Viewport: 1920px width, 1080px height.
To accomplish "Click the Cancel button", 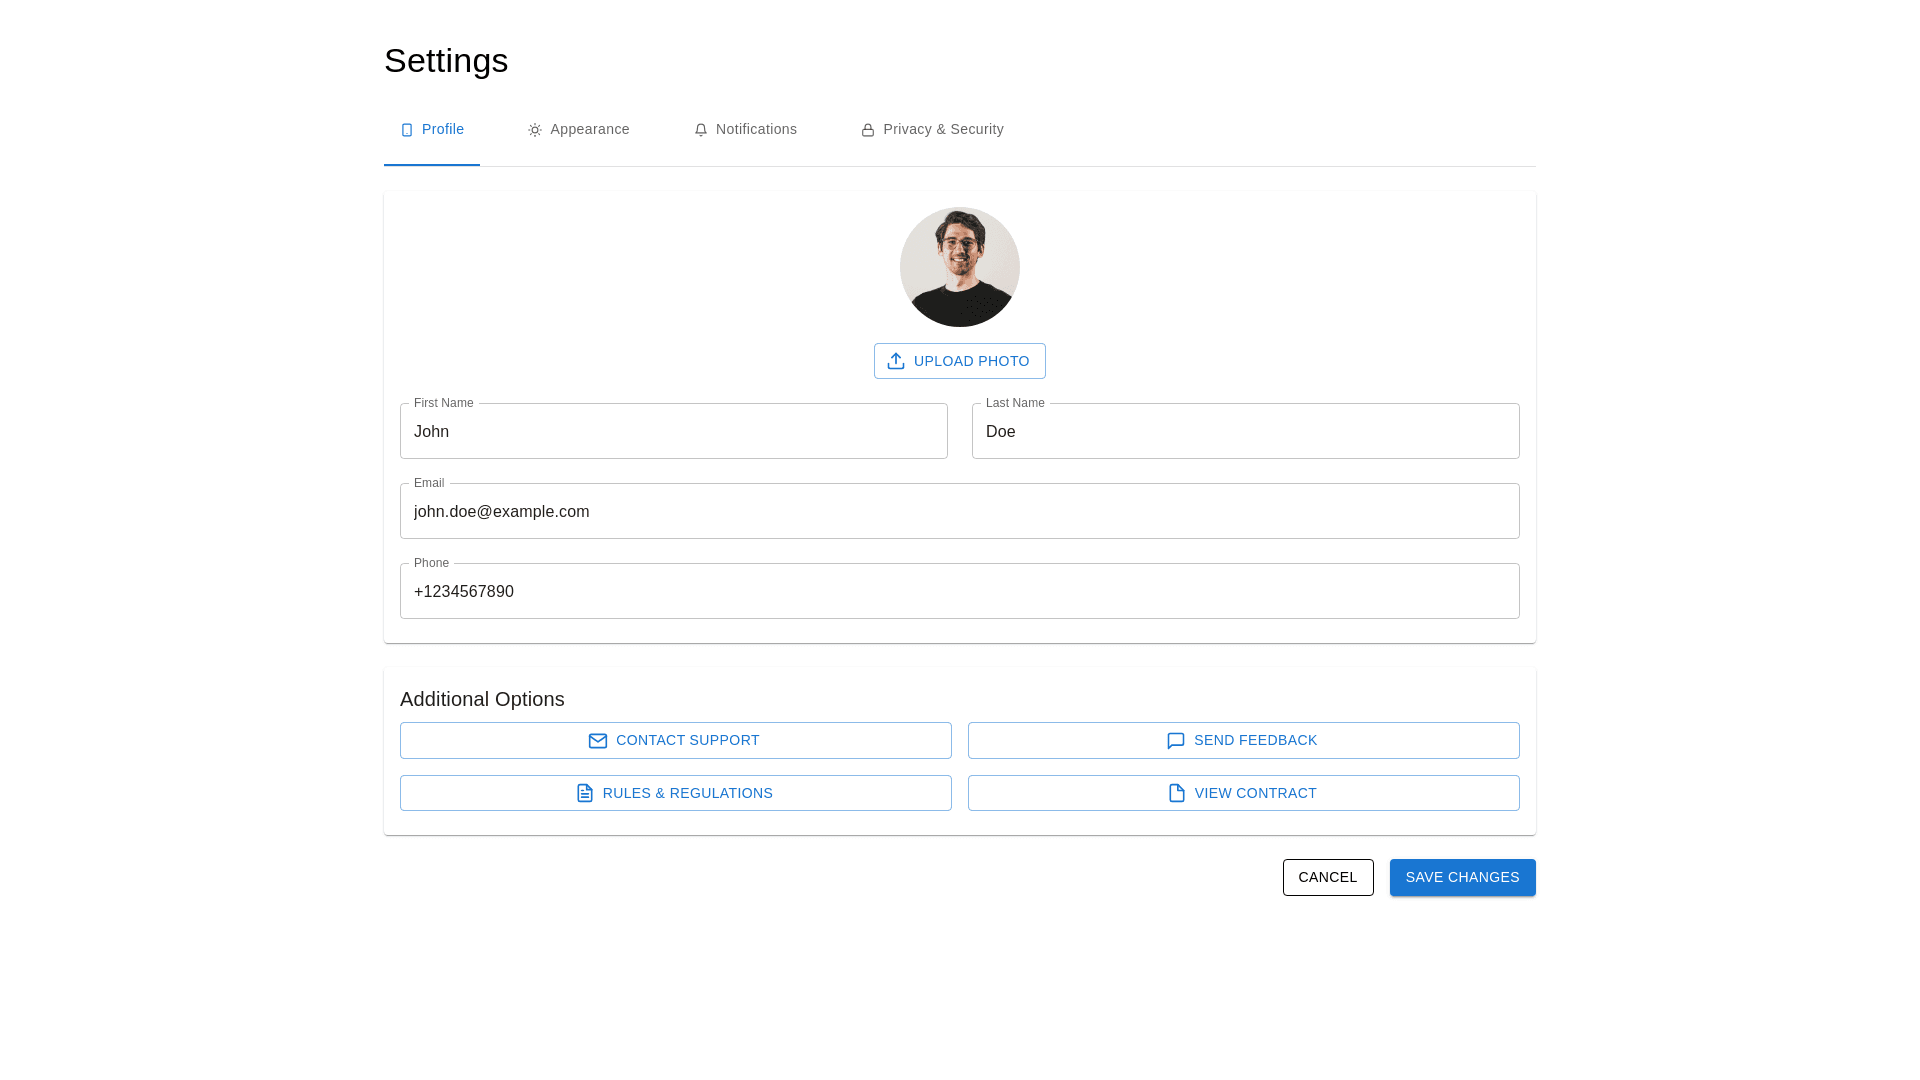I will click(x=1327, y=877).
